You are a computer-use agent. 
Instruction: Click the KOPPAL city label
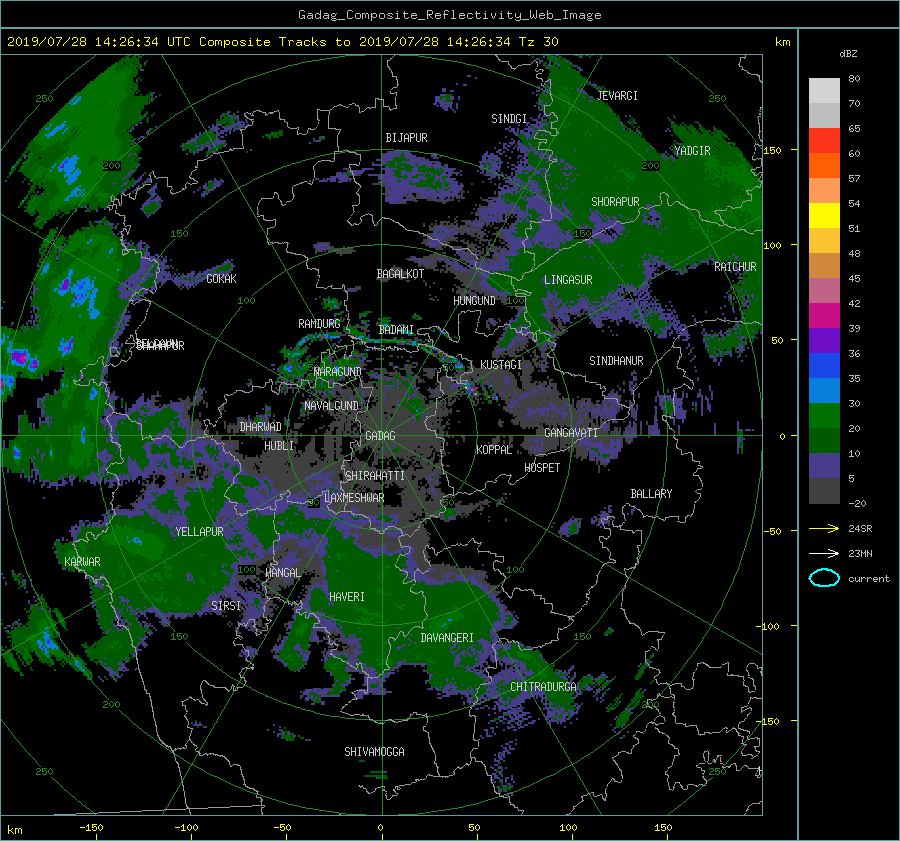(x=494, y=450)
